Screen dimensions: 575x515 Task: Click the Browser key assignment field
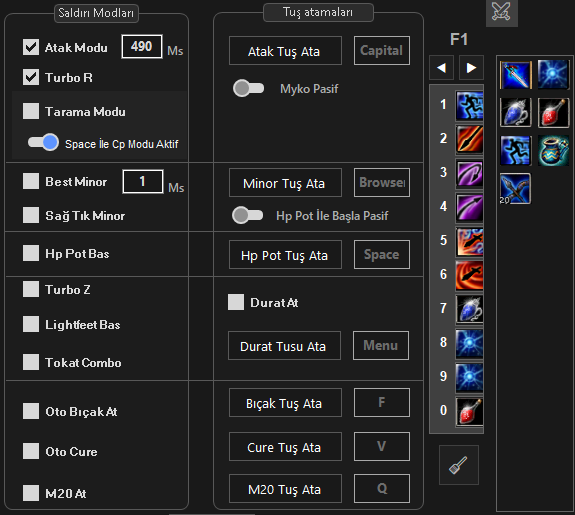382,183
